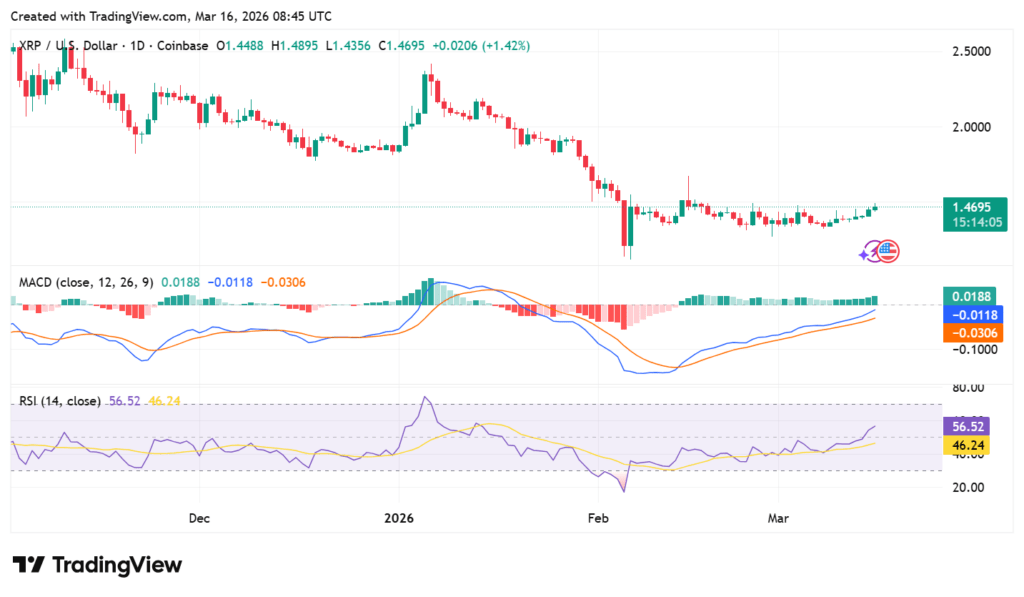Select the 2026 label on the time axis
The image size is (1024, 597).
click(399, 518)
